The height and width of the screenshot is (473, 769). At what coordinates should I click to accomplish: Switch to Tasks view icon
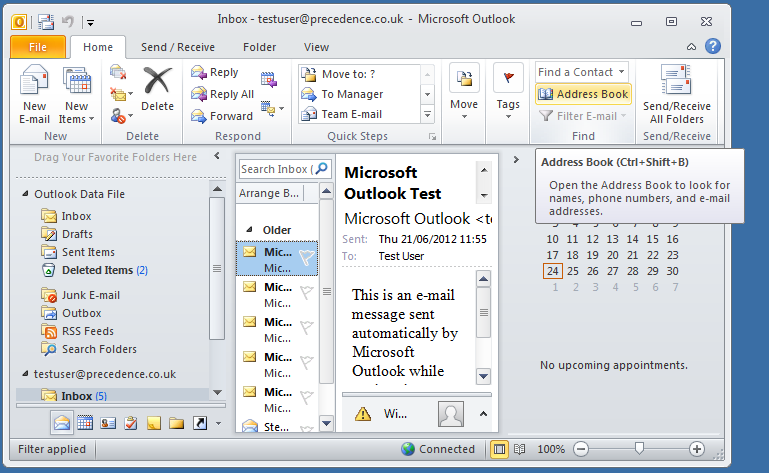click(x=130, y=422)
